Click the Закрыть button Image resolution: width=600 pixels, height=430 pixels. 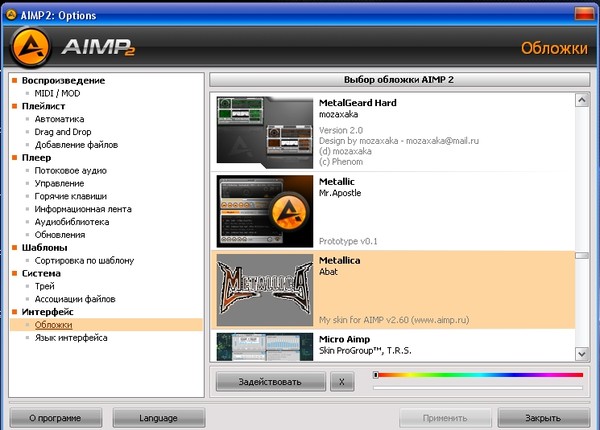point(543,418)
